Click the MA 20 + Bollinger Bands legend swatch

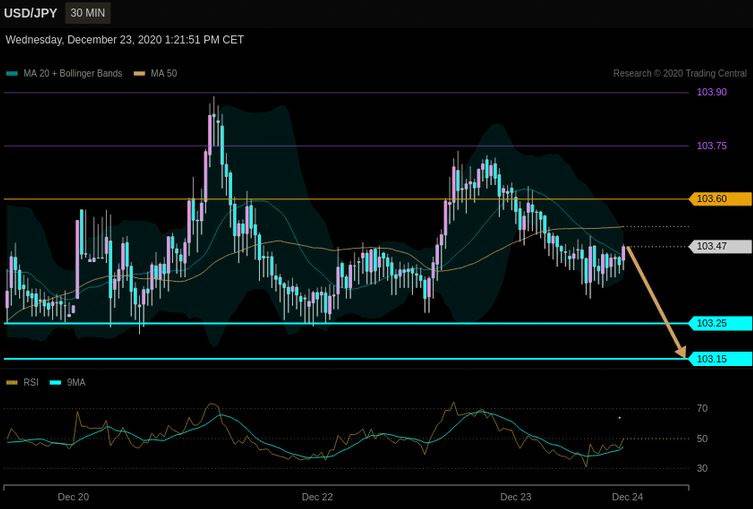point(12,74)
